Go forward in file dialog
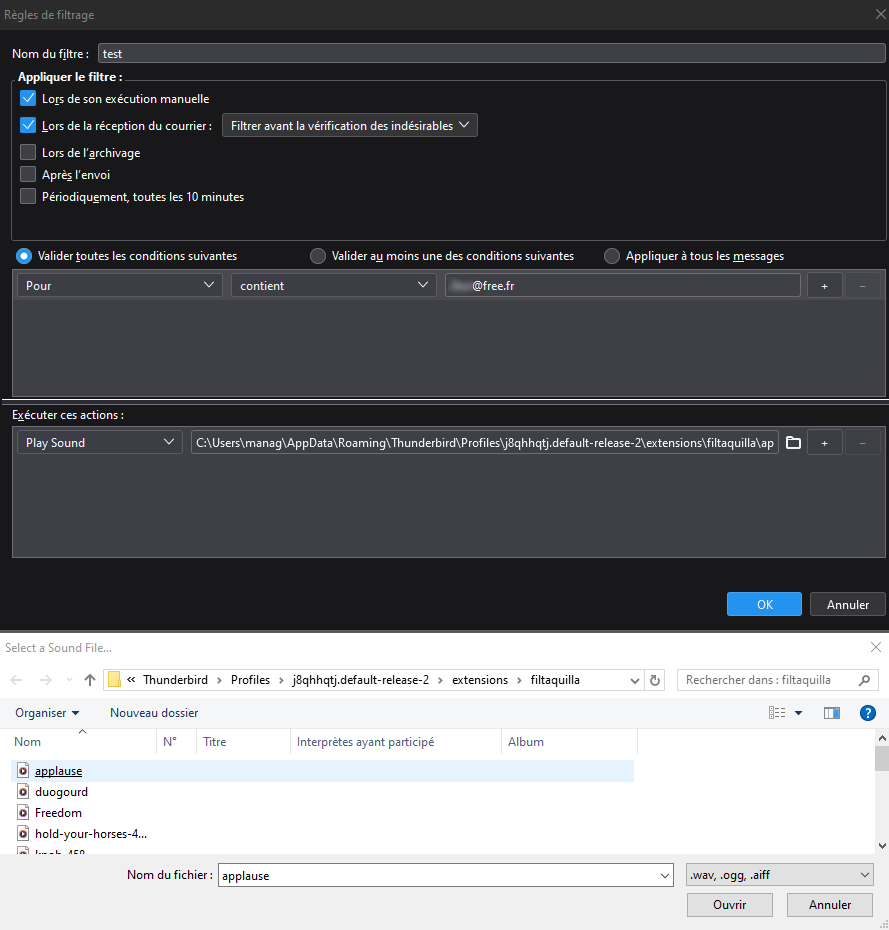Screen dimensions: 889x930 tap(46, 680)
